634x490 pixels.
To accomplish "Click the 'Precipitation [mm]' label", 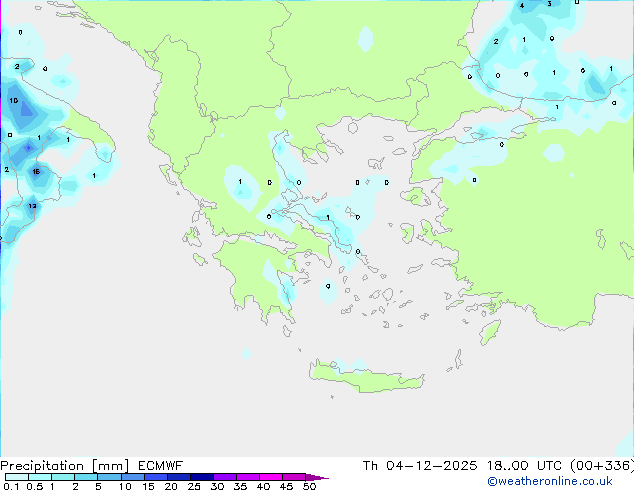I will (64, 466).
